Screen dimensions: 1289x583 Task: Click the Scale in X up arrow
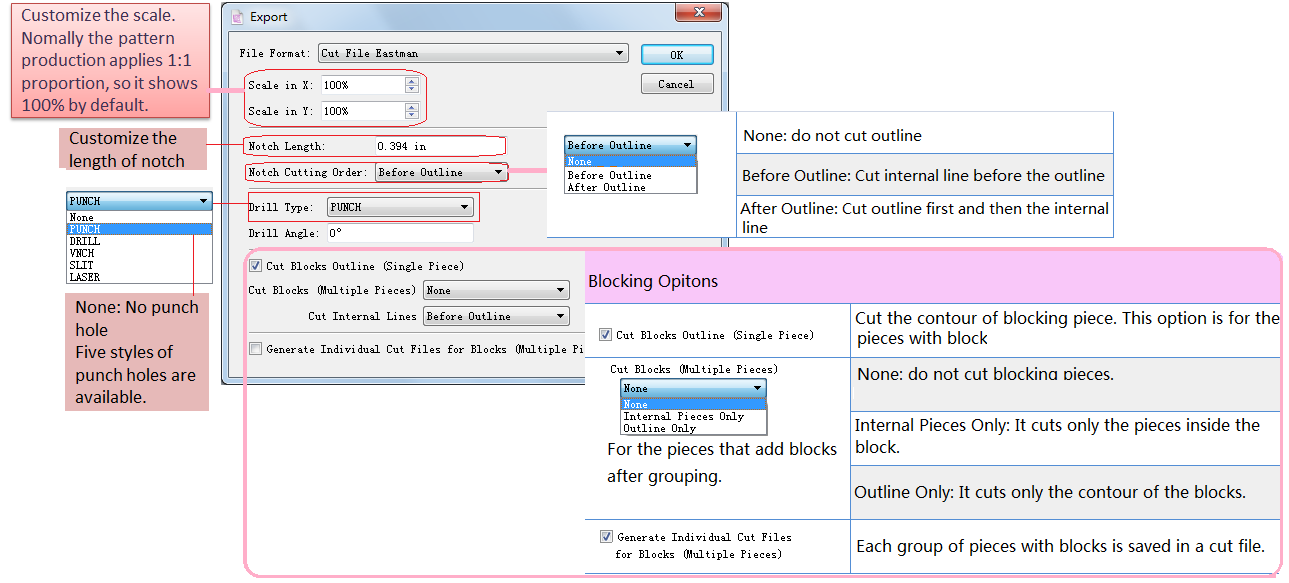(x=412, y=81)
